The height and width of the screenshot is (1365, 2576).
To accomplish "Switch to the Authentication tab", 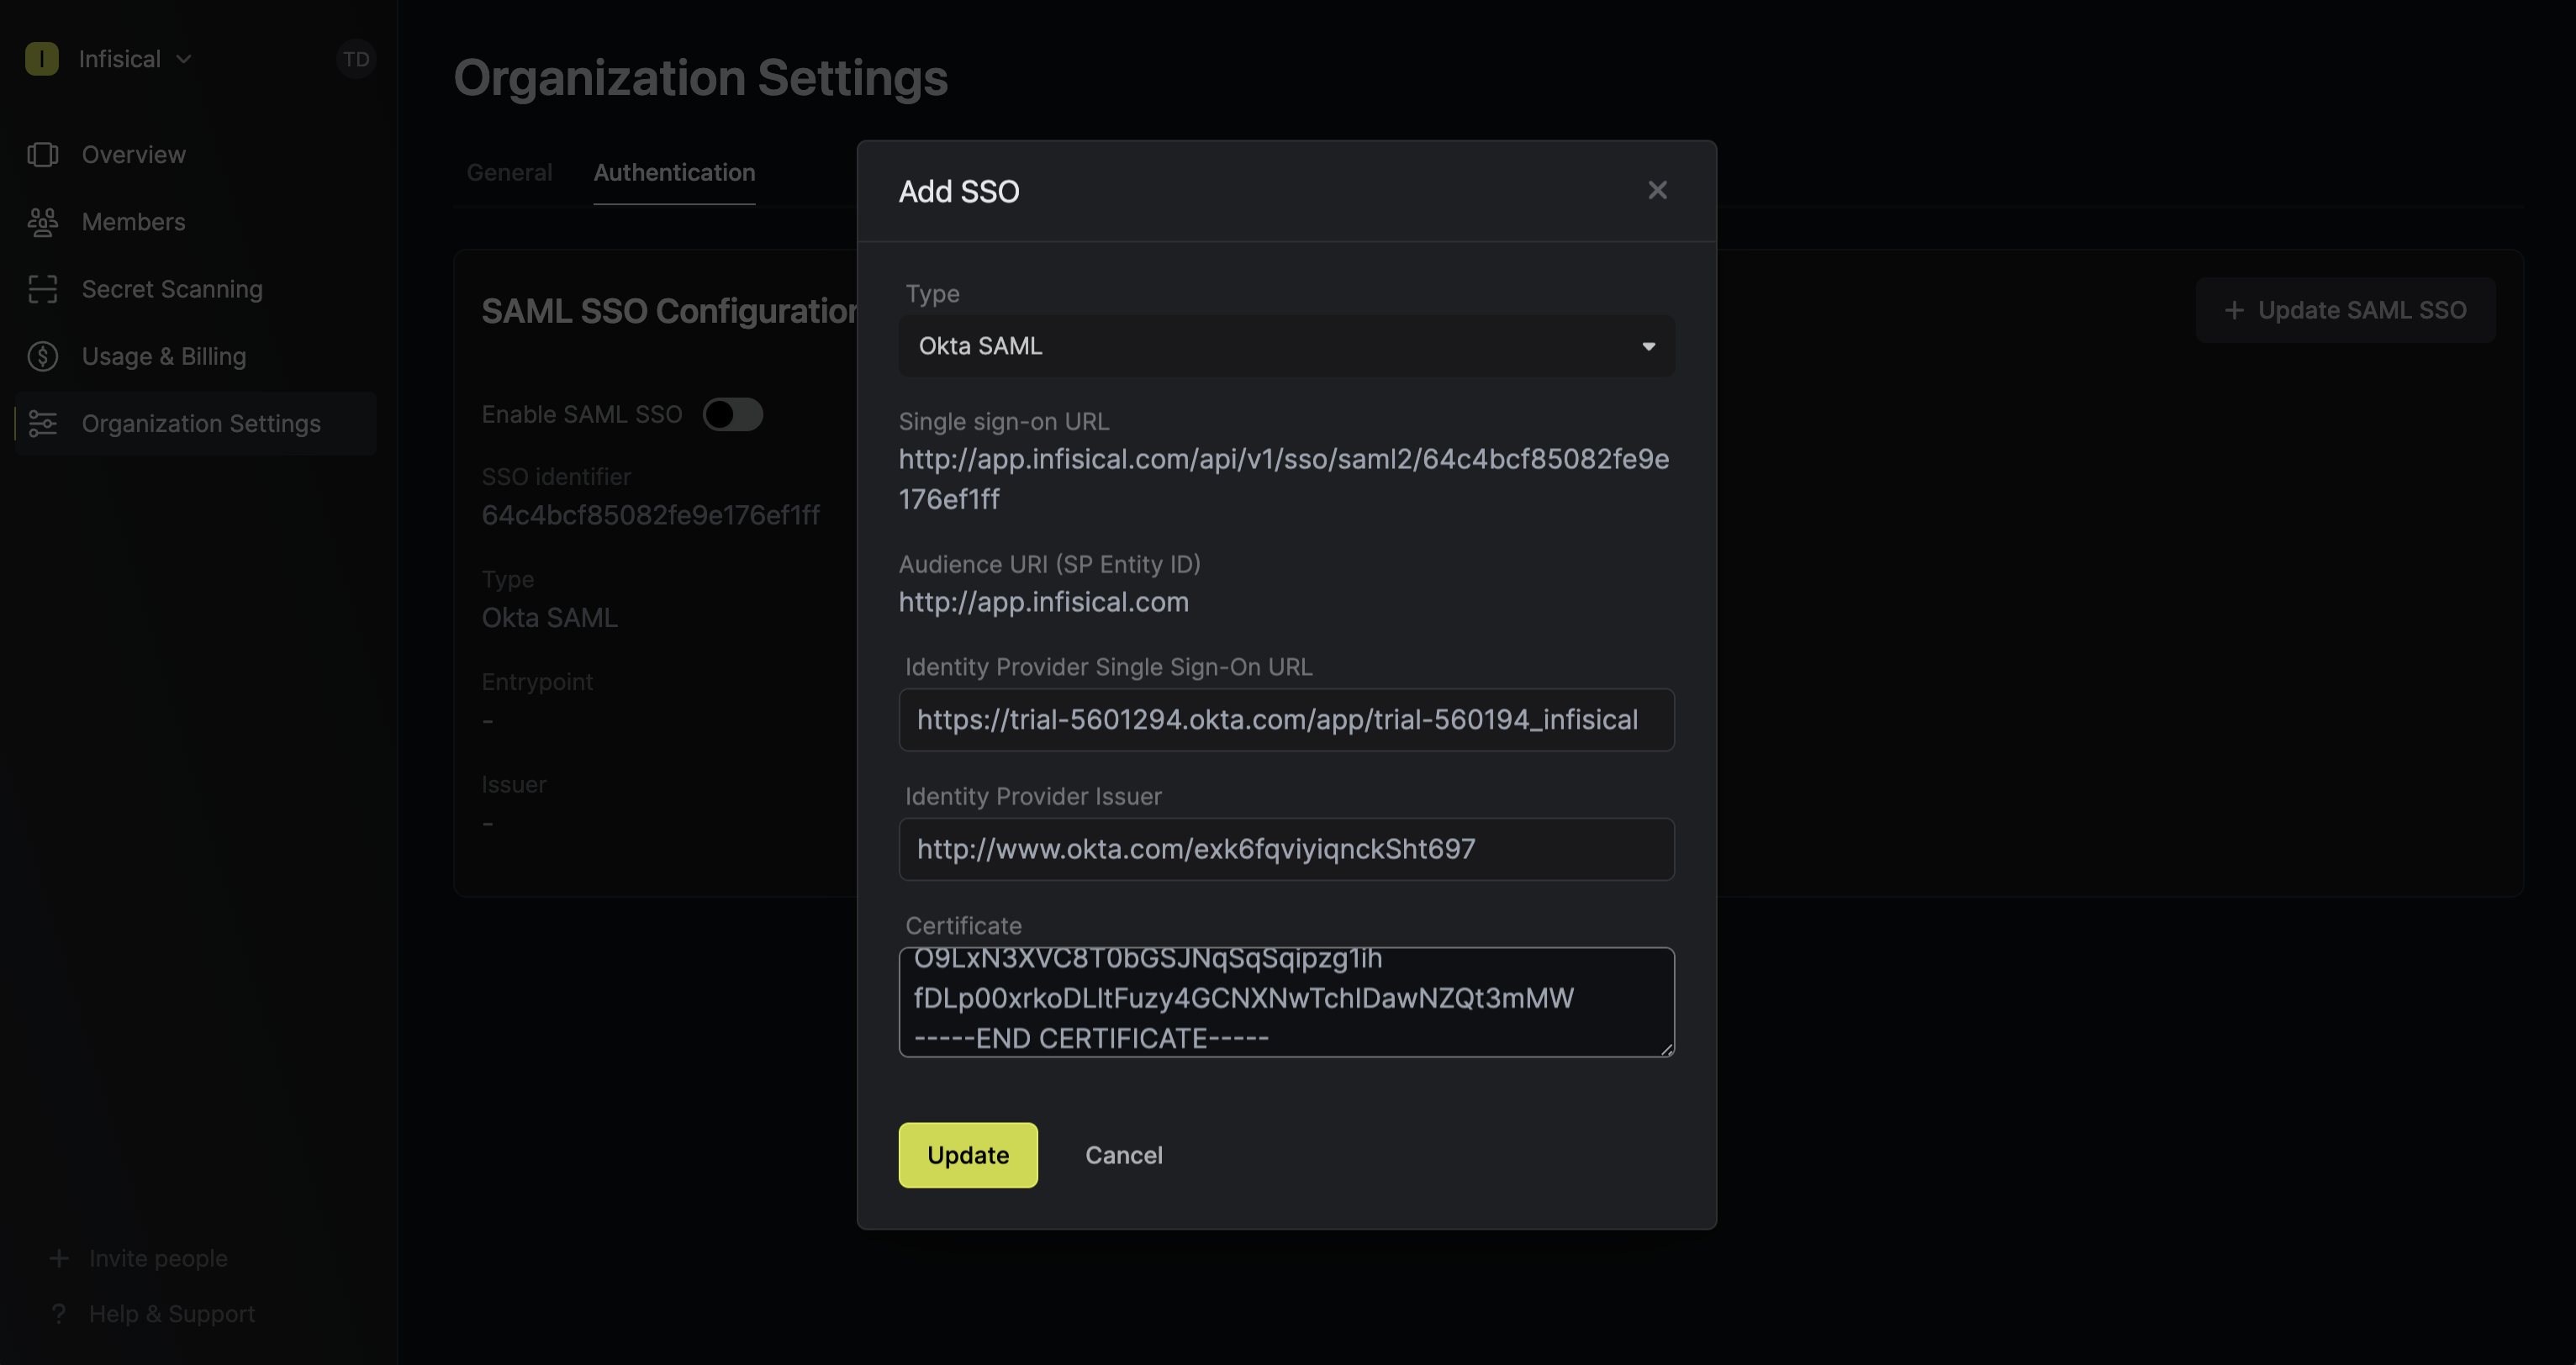I will pos(674,172).
